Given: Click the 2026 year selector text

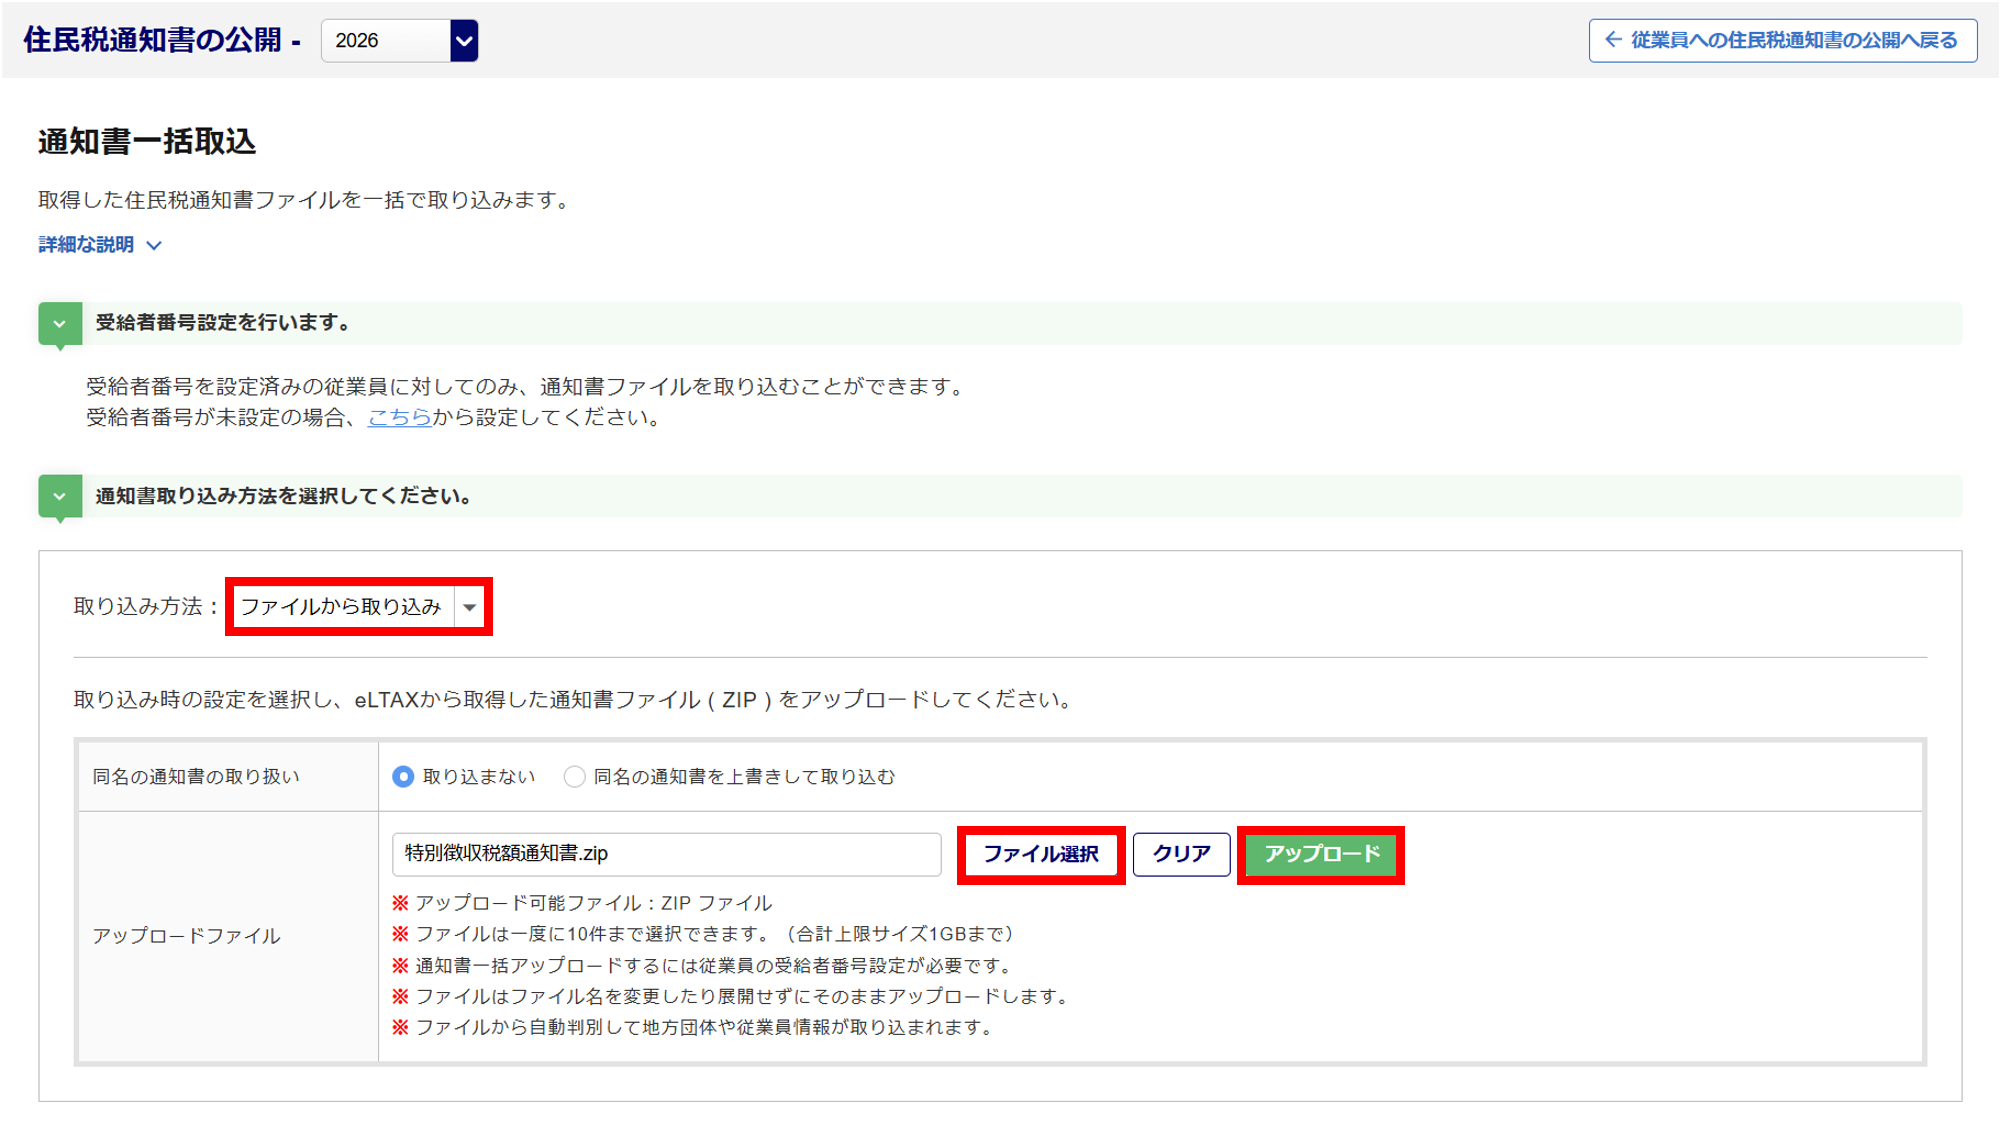Looking at the screenshot, I should point(357,41).
